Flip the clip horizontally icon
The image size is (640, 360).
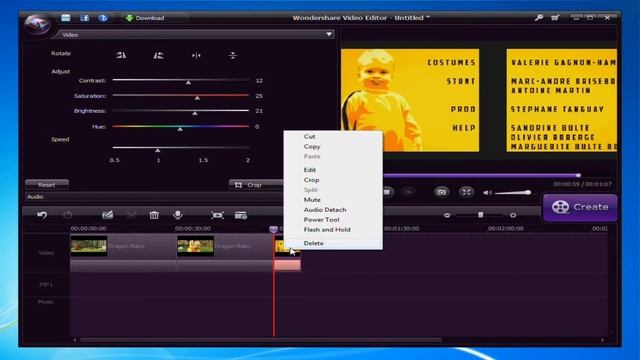click(x=196, y=55)
